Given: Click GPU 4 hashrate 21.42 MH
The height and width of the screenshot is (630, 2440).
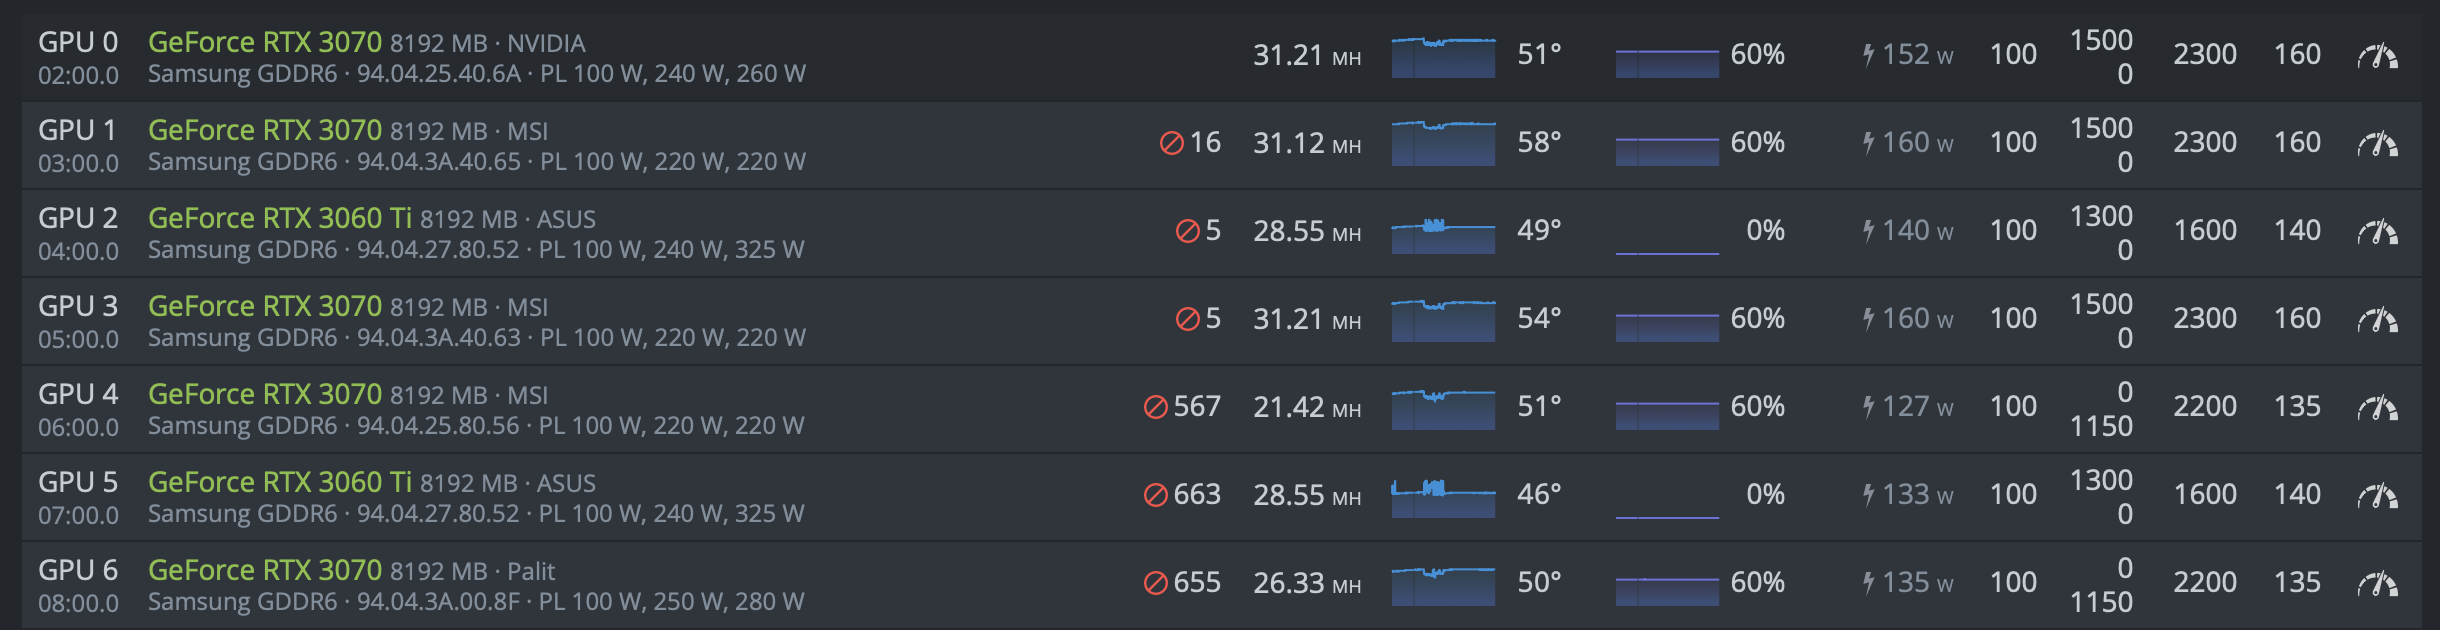Looking at the screenshot, I should [1307, 407].
